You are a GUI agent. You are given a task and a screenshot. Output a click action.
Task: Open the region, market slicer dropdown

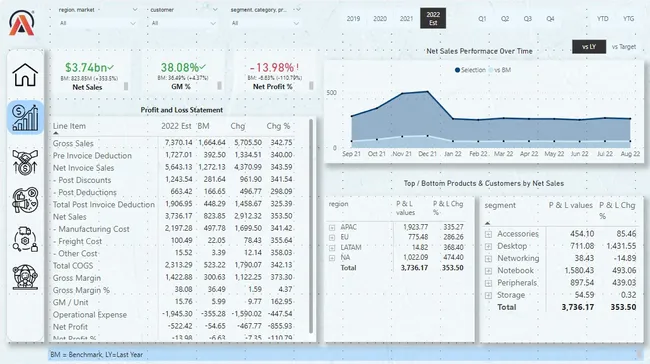(x=97, y=23)
